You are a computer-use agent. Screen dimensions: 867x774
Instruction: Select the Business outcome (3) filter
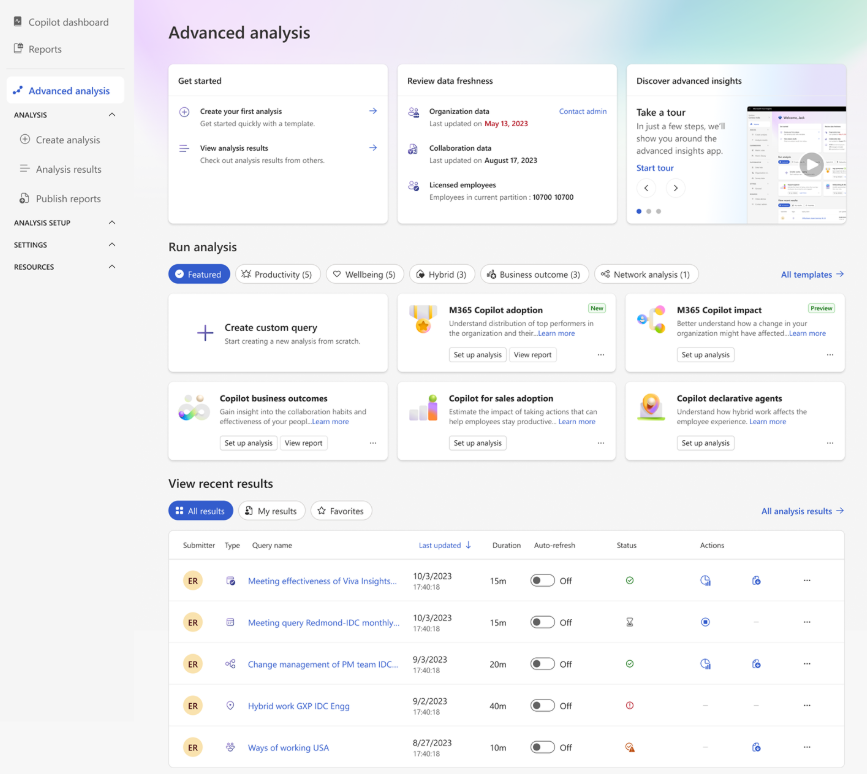[535, 274]
